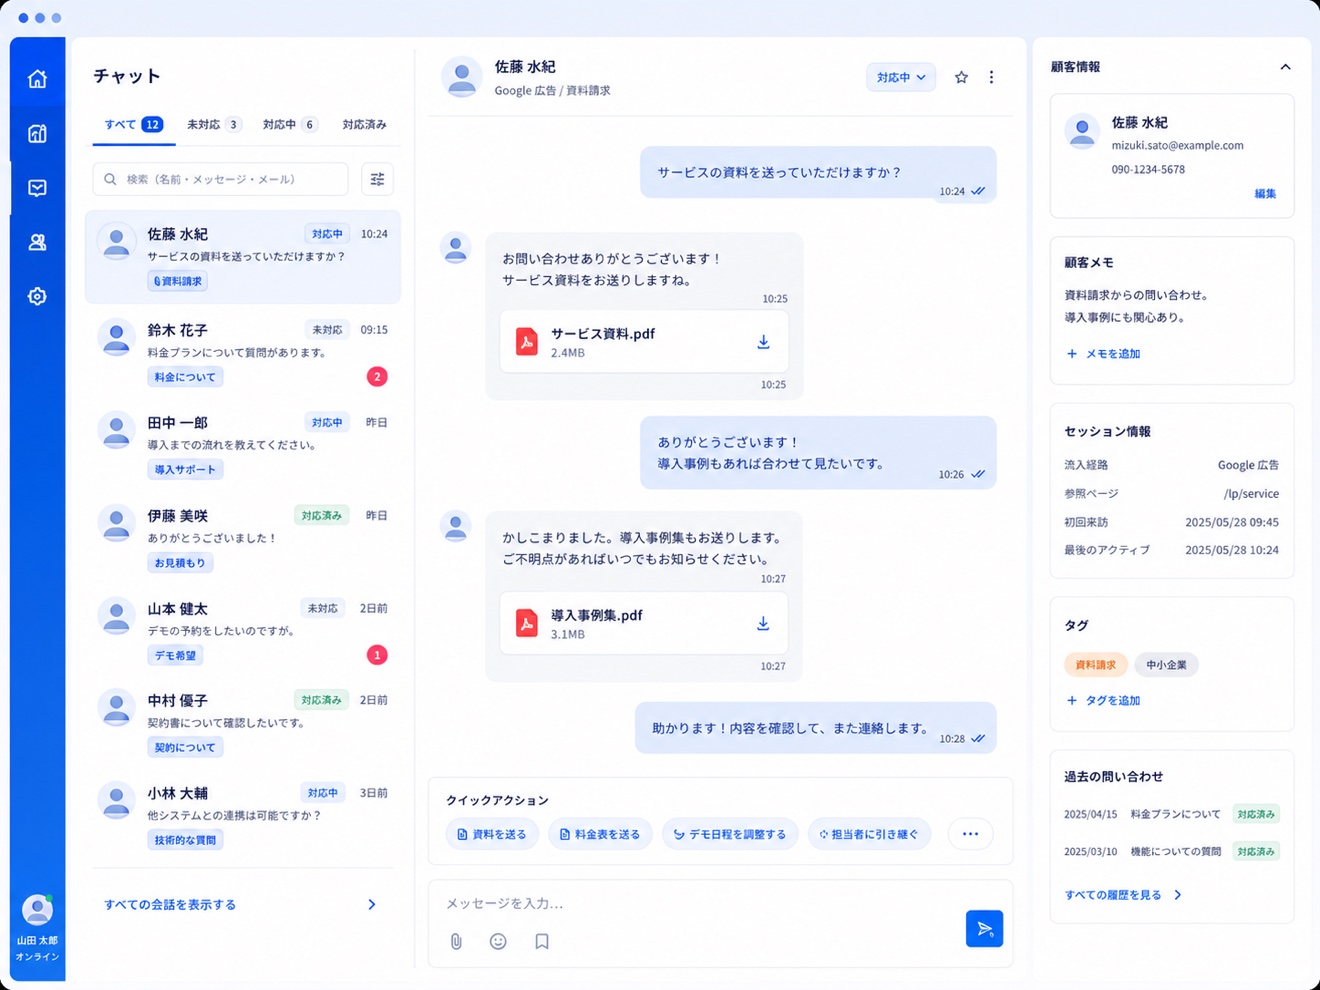Viewport: 1320px width, 990px height.
Task: Click the サービス資料.pdf file icon
Action: coord(526,342)
